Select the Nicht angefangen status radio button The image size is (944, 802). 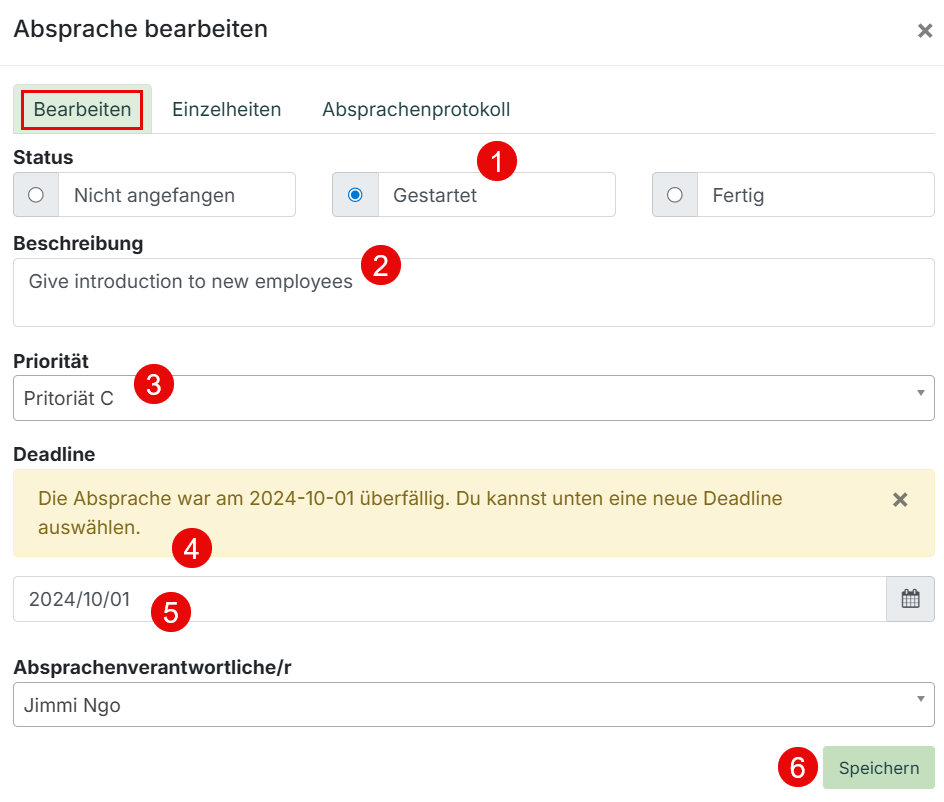(36, 195)
